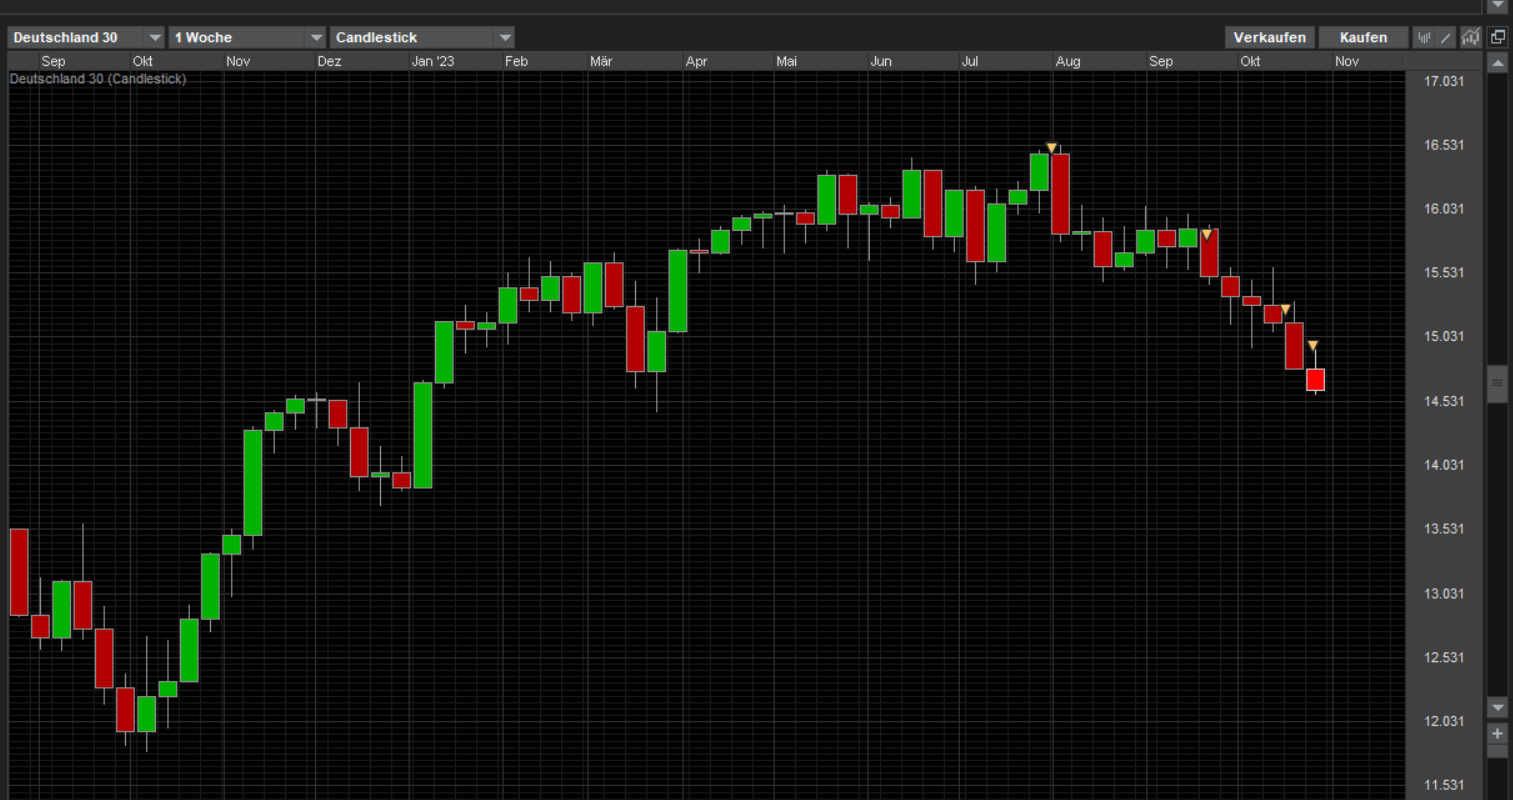Click the 'Deutschland 30 (Candlestick)' chart label
The height and width of the screenshot is (800, 1513).
(x=98, y=79)
